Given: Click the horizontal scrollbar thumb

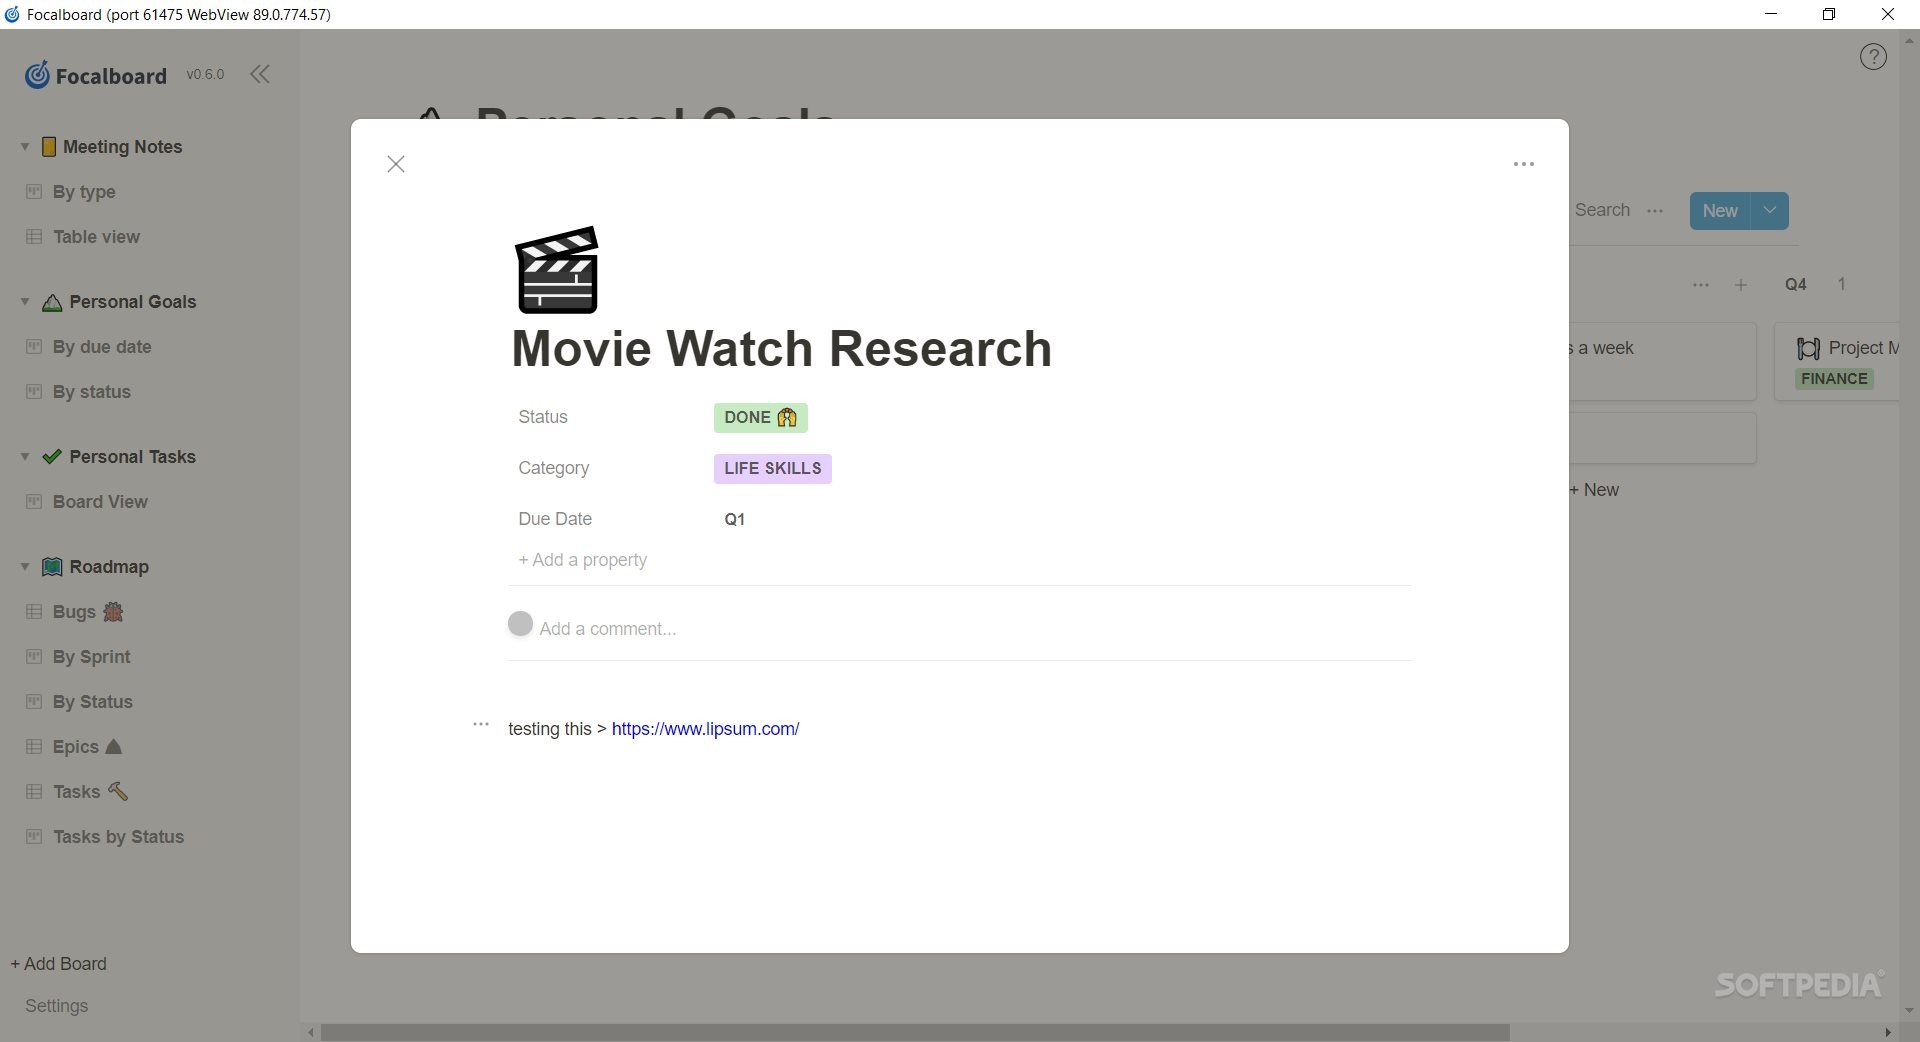Looking at the screenshot, I should pyautogui.click(x=914, y=1032).
